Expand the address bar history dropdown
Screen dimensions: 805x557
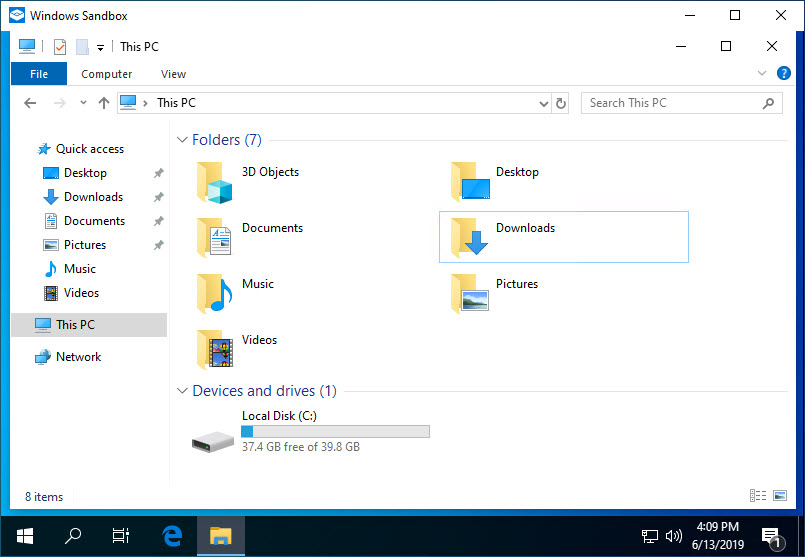click(x=544, y=104)
